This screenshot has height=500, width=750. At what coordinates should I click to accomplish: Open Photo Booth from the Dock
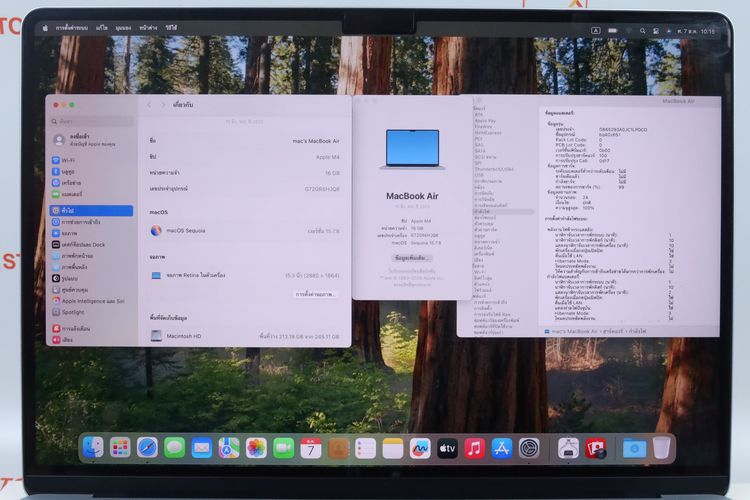point(596,448)
